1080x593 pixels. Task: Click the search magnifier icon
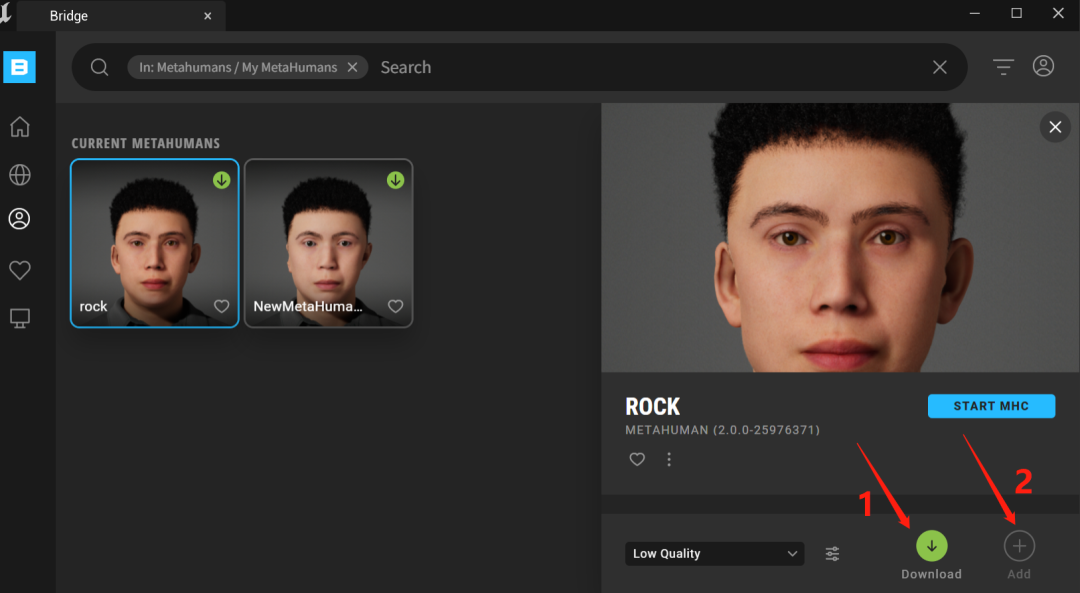pyautogui.click(x=99, y=67)
